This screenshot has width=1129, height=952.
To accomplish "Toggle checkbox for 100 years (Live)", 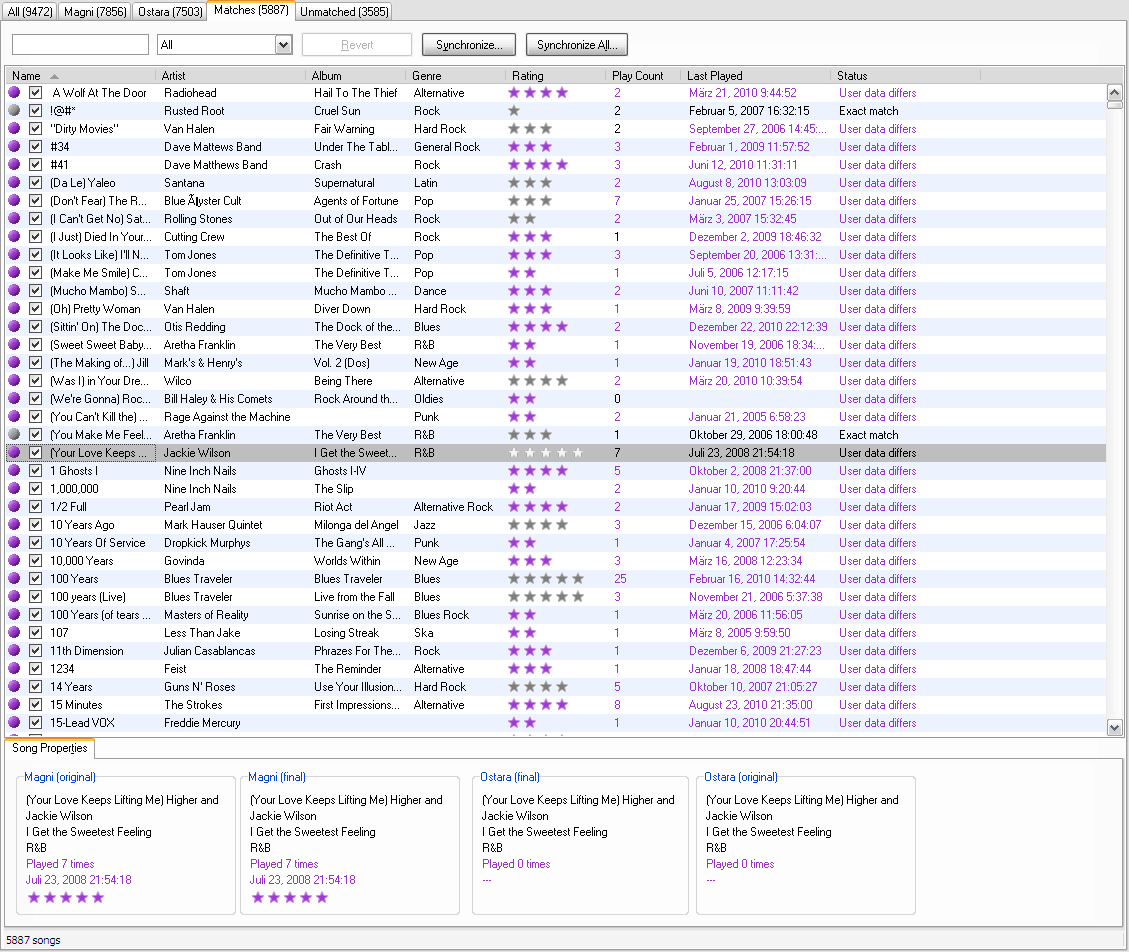I will point(35,596).
